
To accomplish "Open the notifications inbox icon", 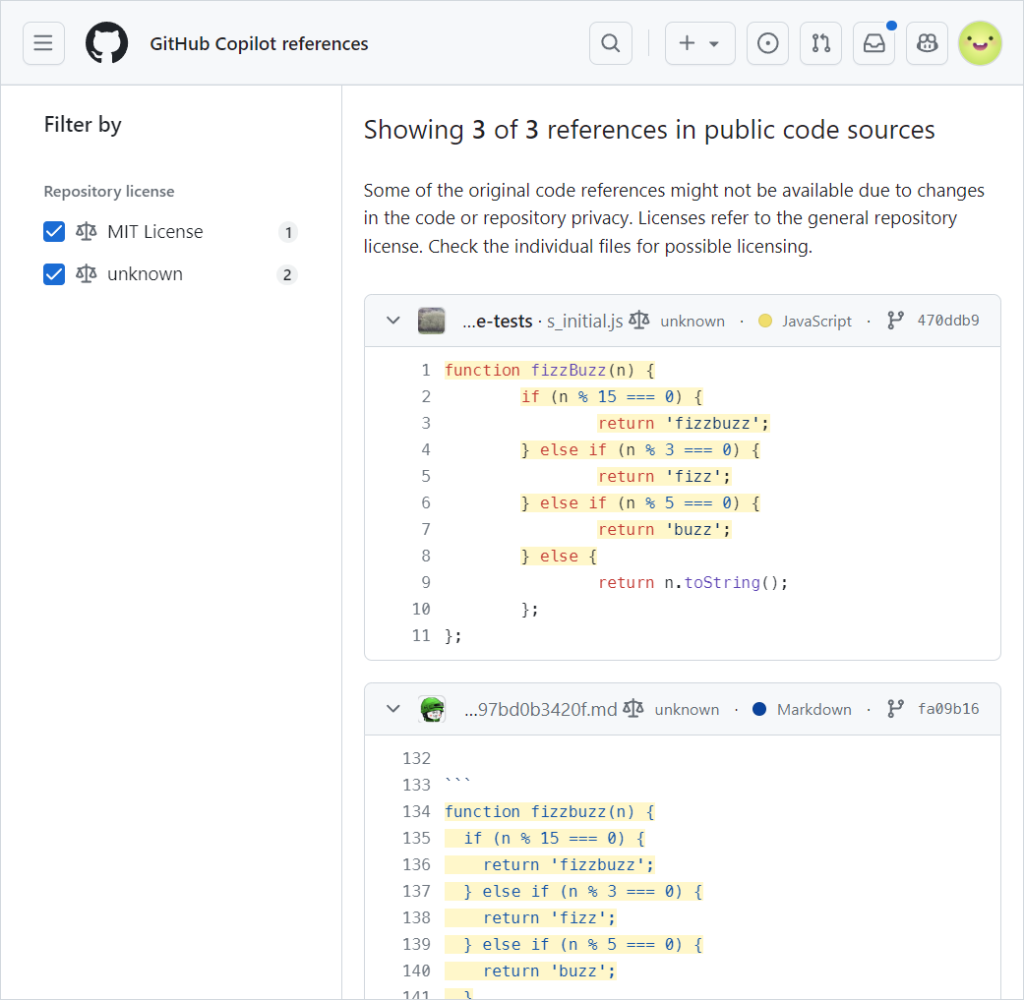I will tap(873, 43).
